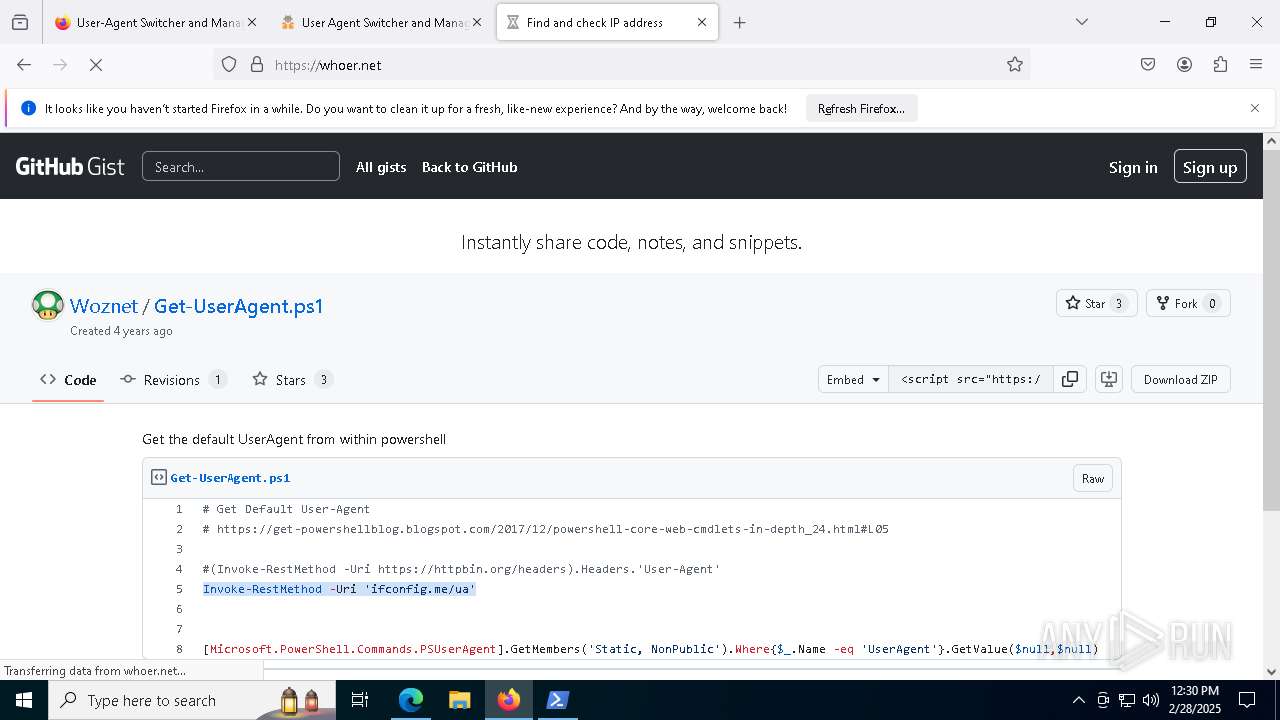
Task: Open Firefox account icon
Action: coord(1184,65)
